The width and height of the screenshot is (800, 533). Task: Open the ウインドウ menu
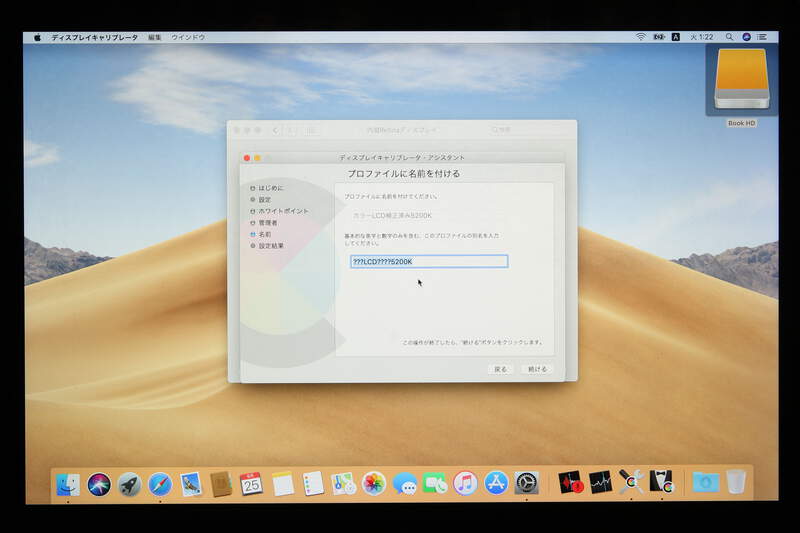188,37
